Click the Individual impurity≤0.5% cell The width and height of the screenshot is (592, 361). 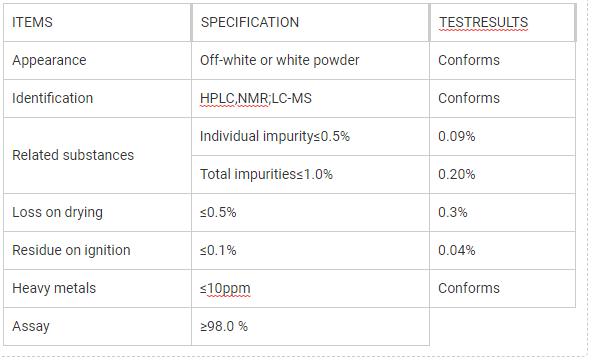[x=310, y=137]
